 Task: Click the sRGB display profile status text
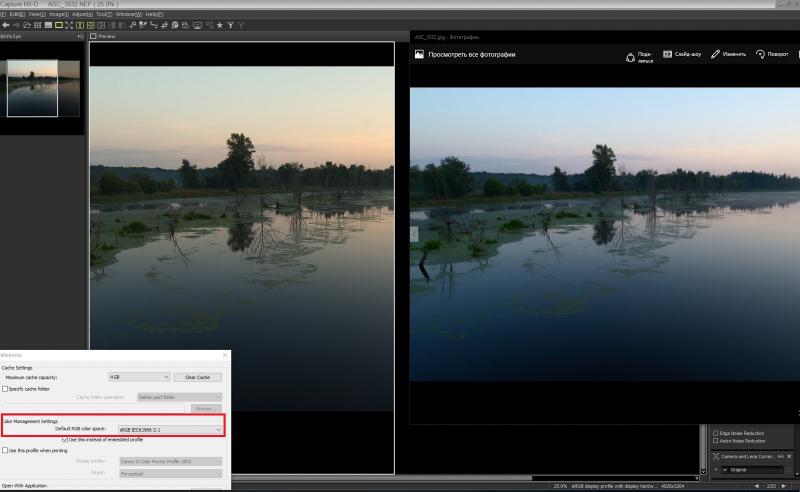(613, 486)
